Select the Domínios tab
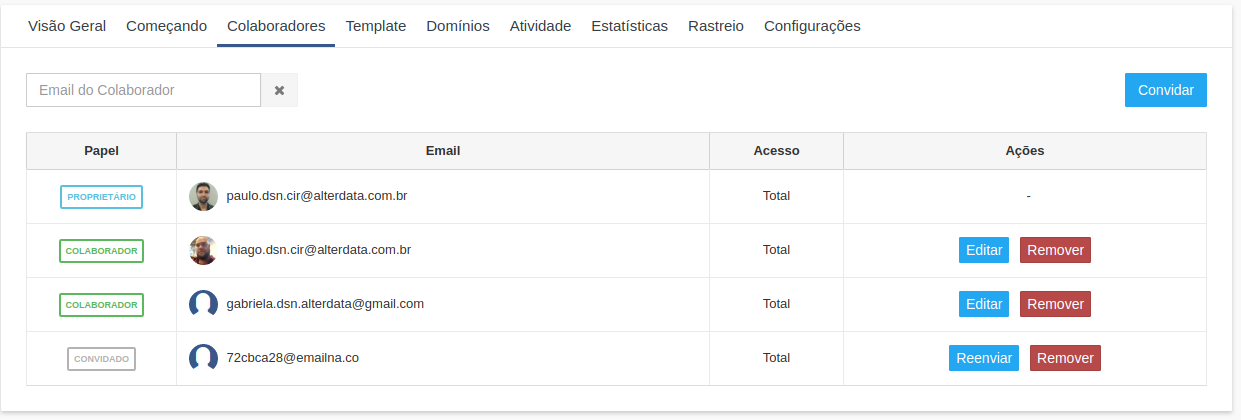The height and width of the screenshot is (420, 1241). point(458,26)
